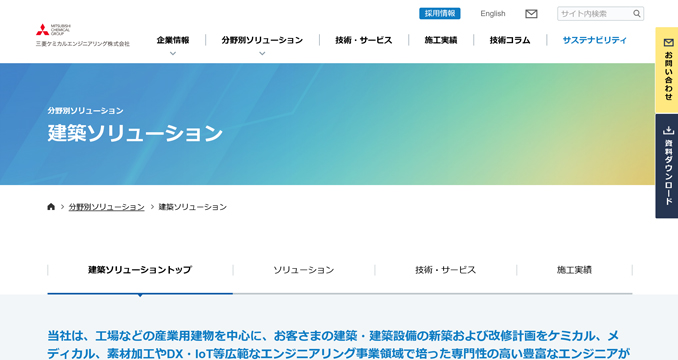Open the mail envelope icon in header
Image resolution: width=678 pixels, height=360 pixels.
pos(531,14)
